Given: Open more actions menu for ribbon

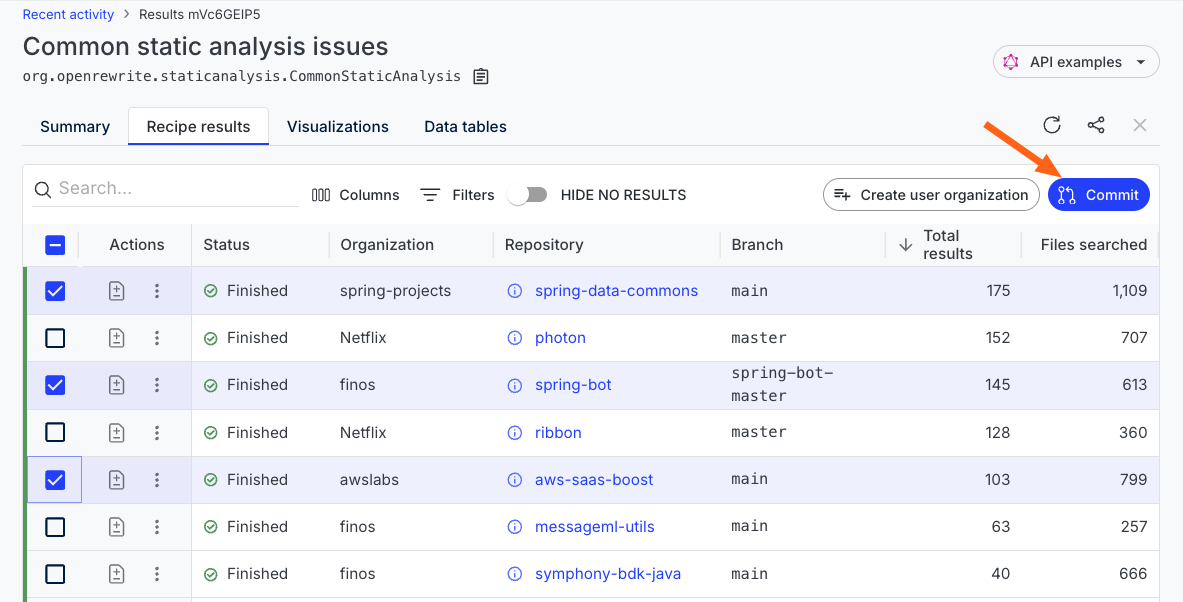Looking at the screenshot, I should pyautogui.click(x=157, y=432).
